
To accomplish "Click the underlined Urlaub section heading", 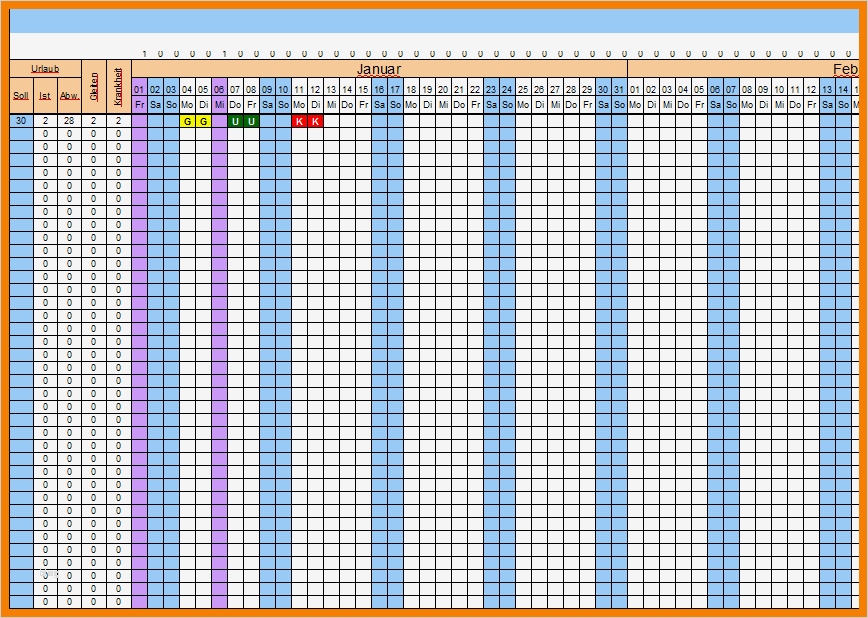I will coord(46,68).
